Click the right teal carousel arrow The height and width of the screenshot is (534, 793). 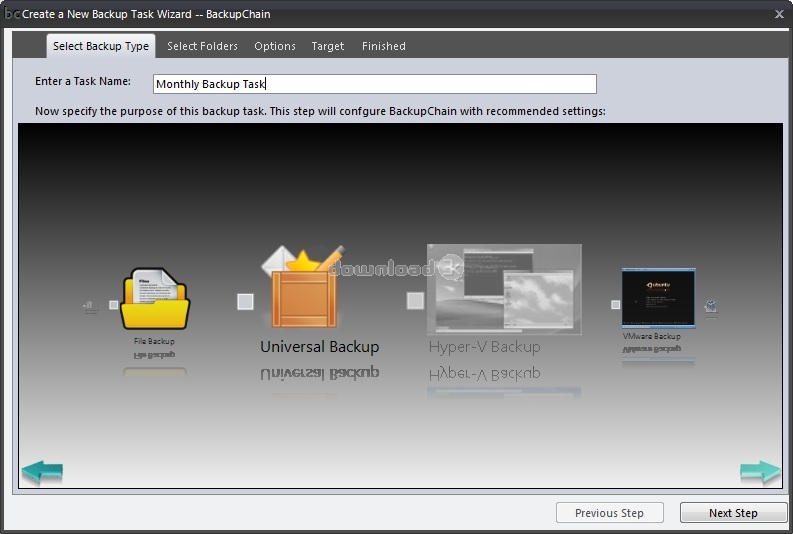click(760, 471)
